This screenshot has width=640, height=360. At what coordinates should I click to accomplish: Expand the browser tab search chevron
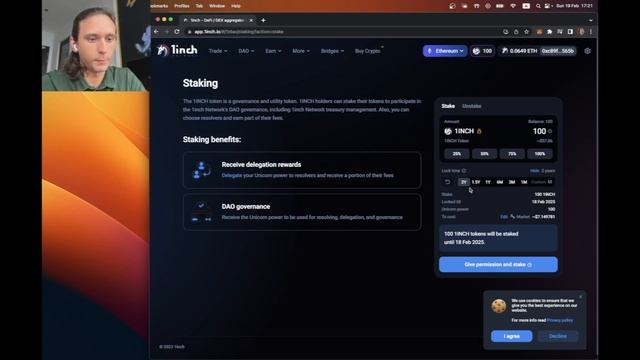(591, 20)
